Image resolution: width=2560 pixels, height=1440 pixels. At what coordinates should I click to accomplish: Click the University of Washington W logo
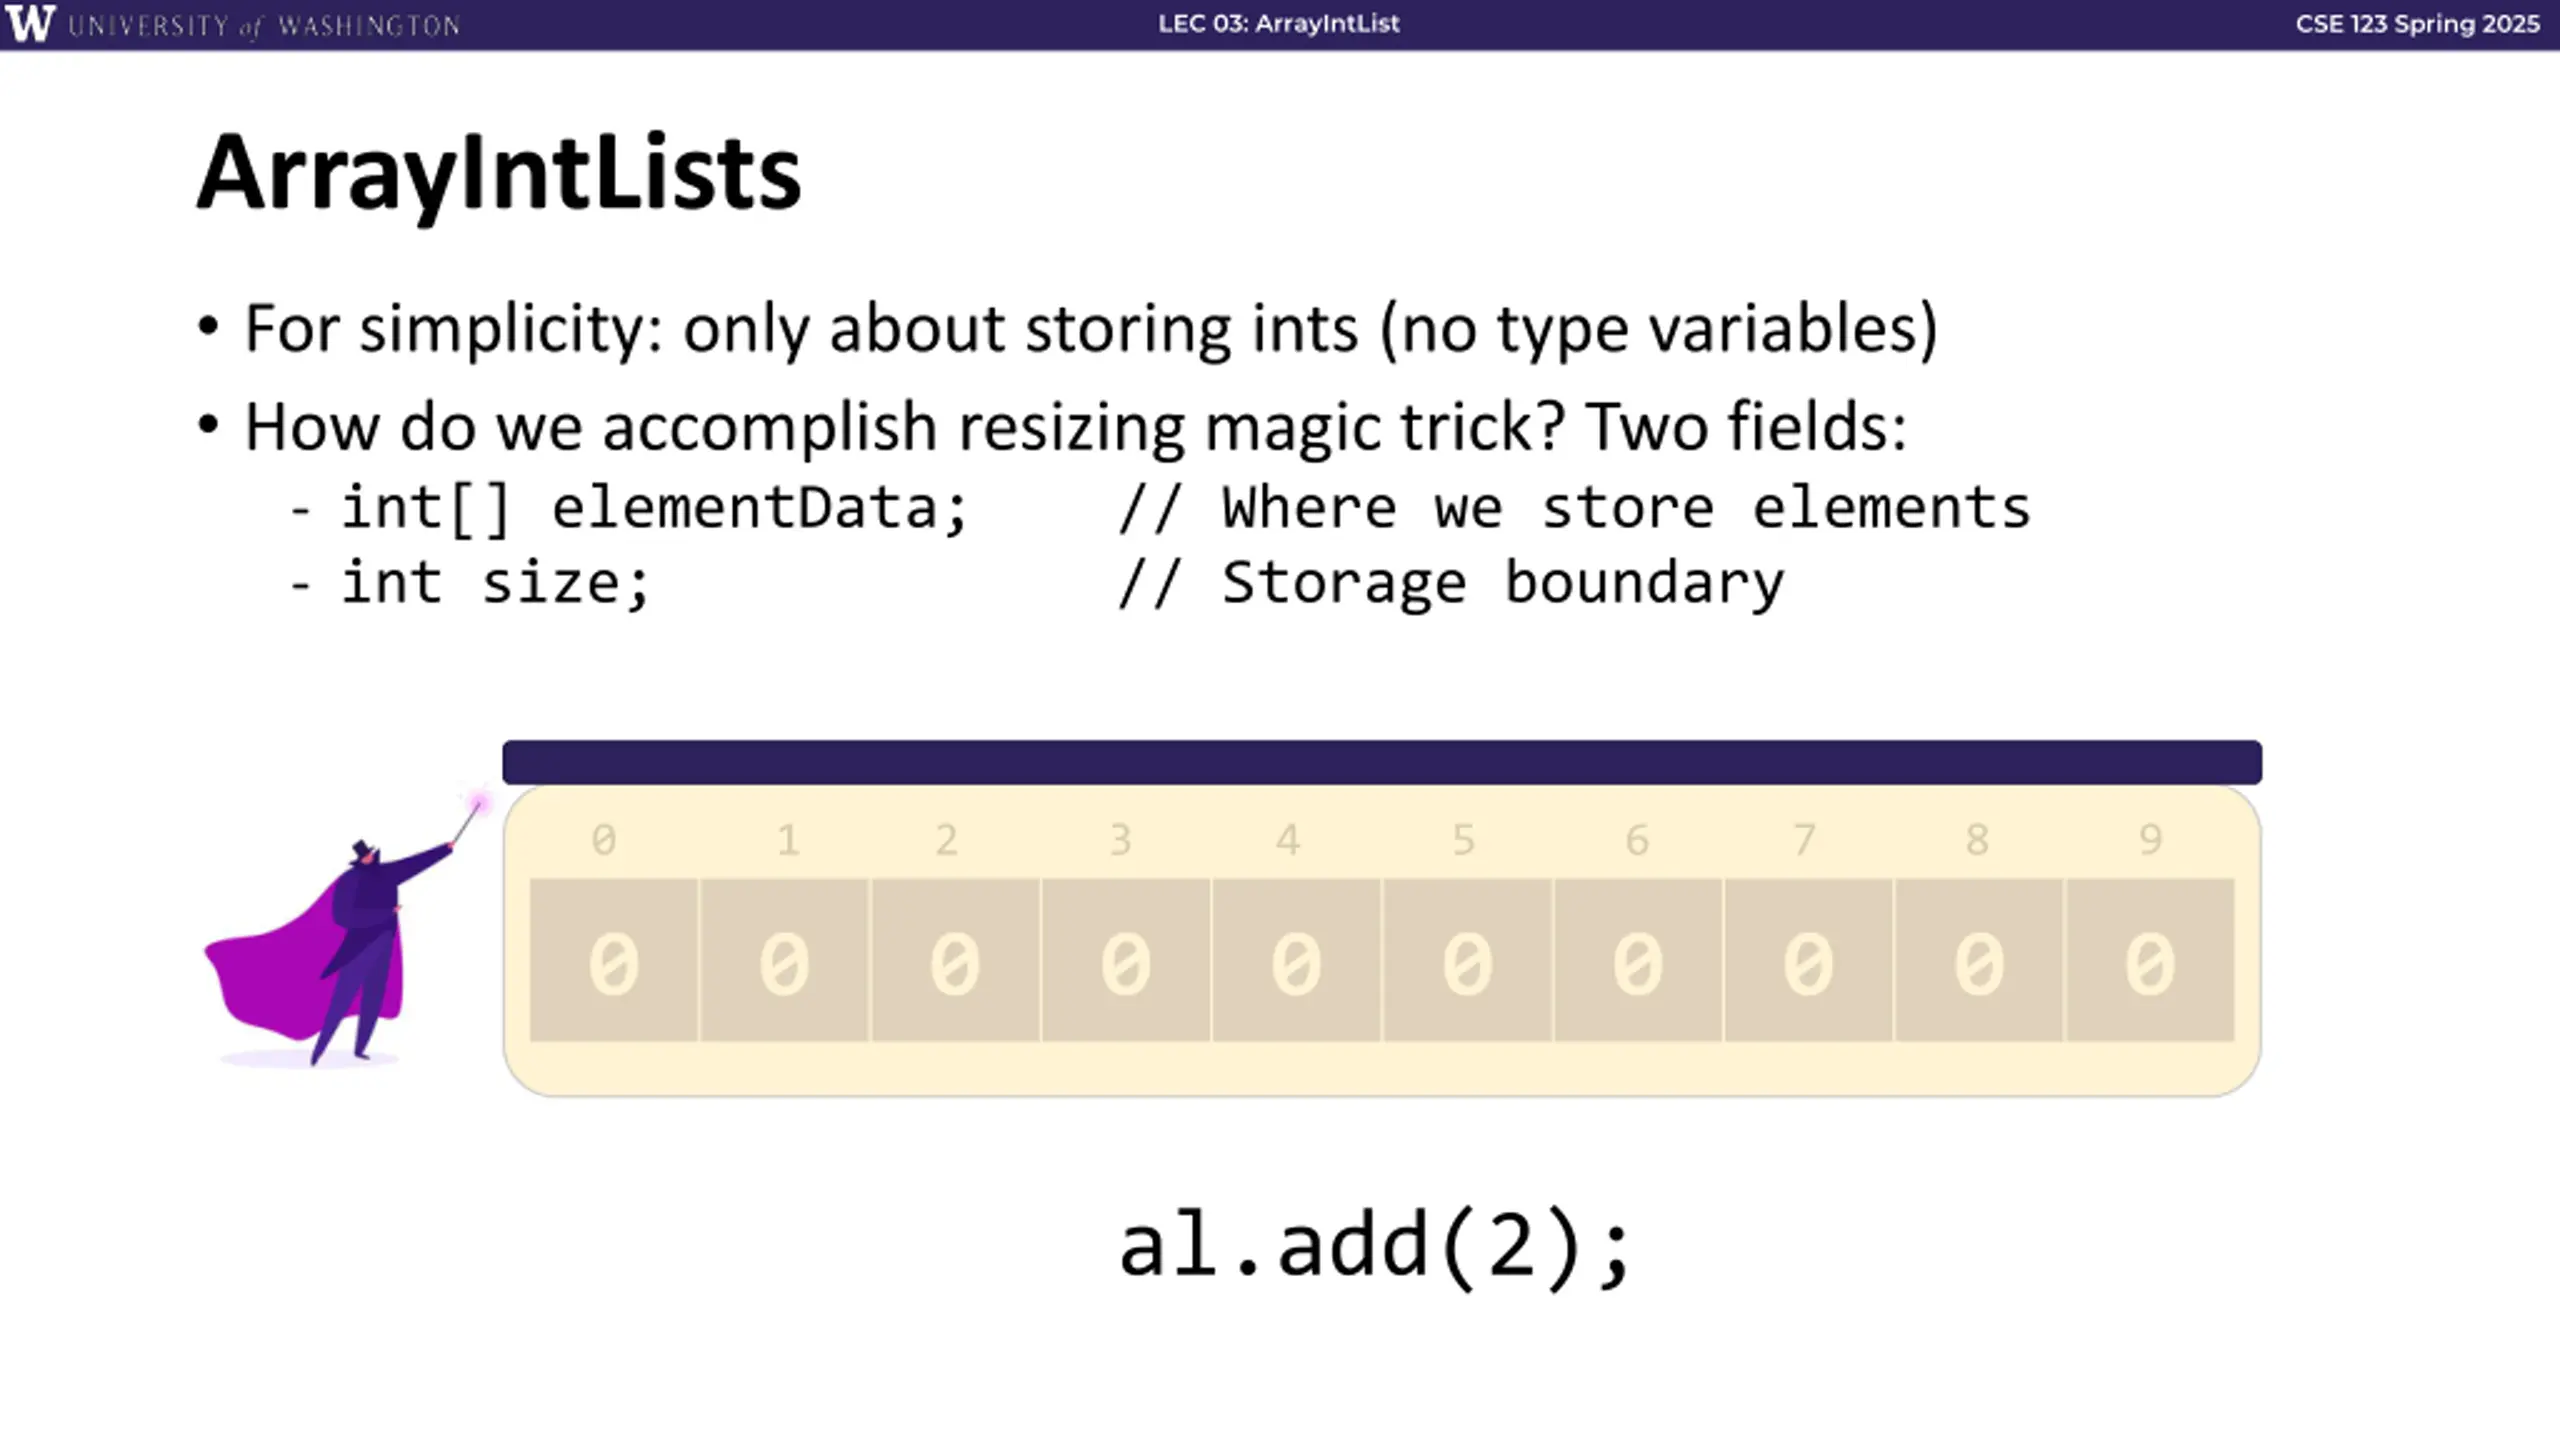click(x=29, y=23)
